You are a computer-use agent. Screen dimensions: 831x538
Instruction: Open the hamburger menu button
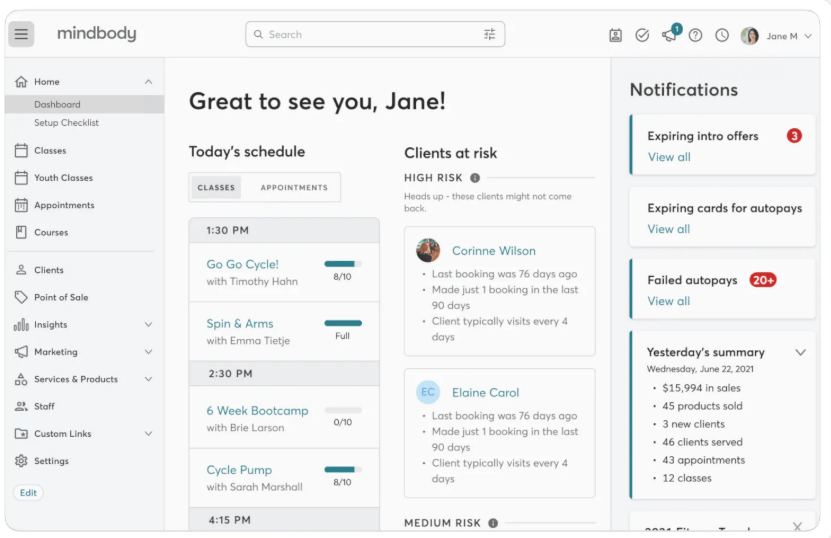[22, 34]
